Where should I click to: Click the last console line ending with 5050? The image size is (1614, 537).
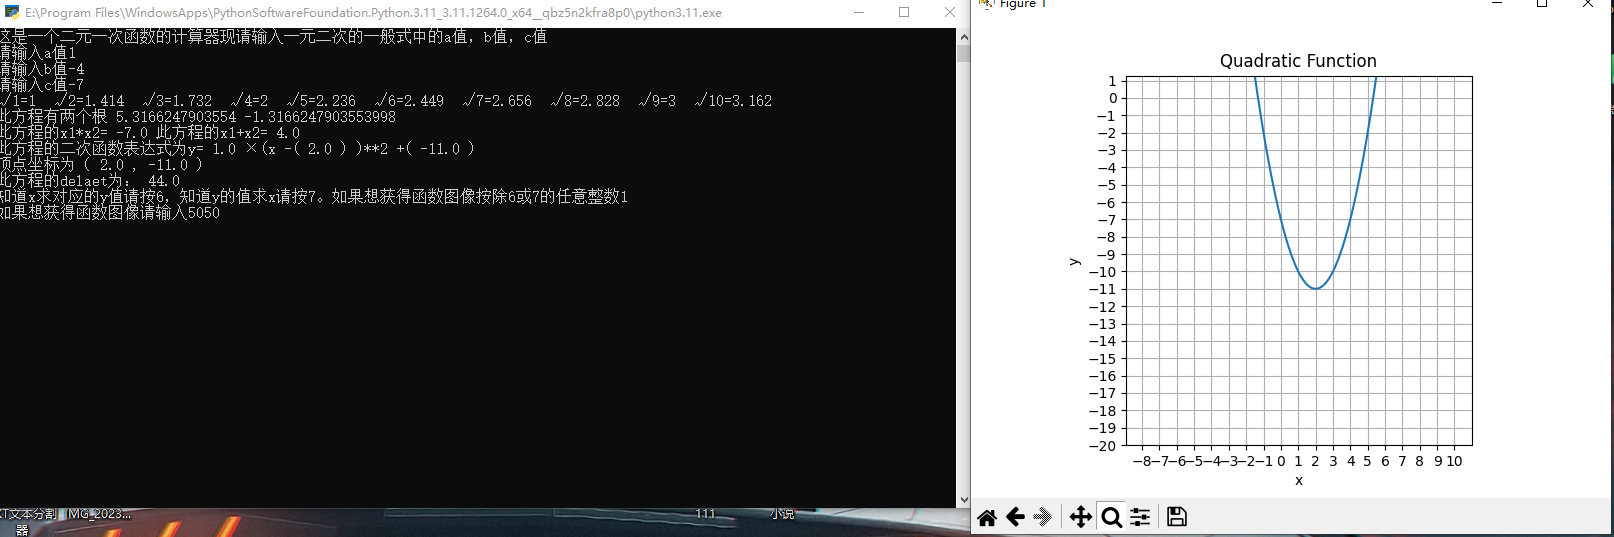coord(110,213)
